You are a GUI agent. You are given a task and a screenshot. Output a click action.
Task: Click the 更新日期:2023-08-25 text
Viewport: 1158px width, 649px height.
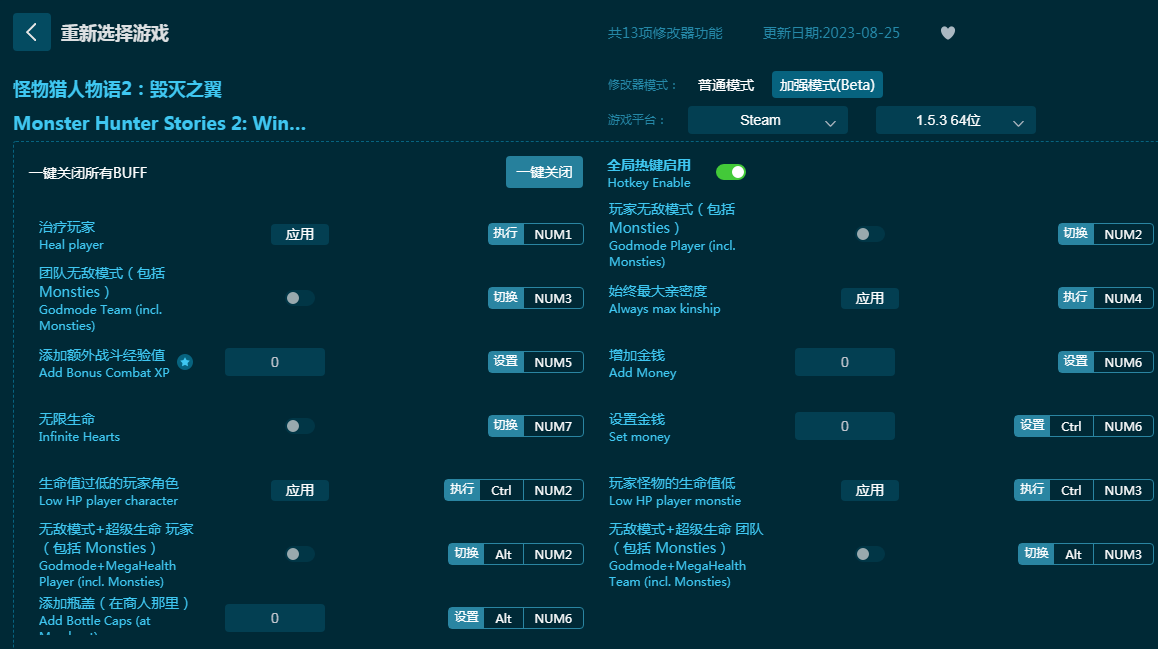click(x=832, y=33)
